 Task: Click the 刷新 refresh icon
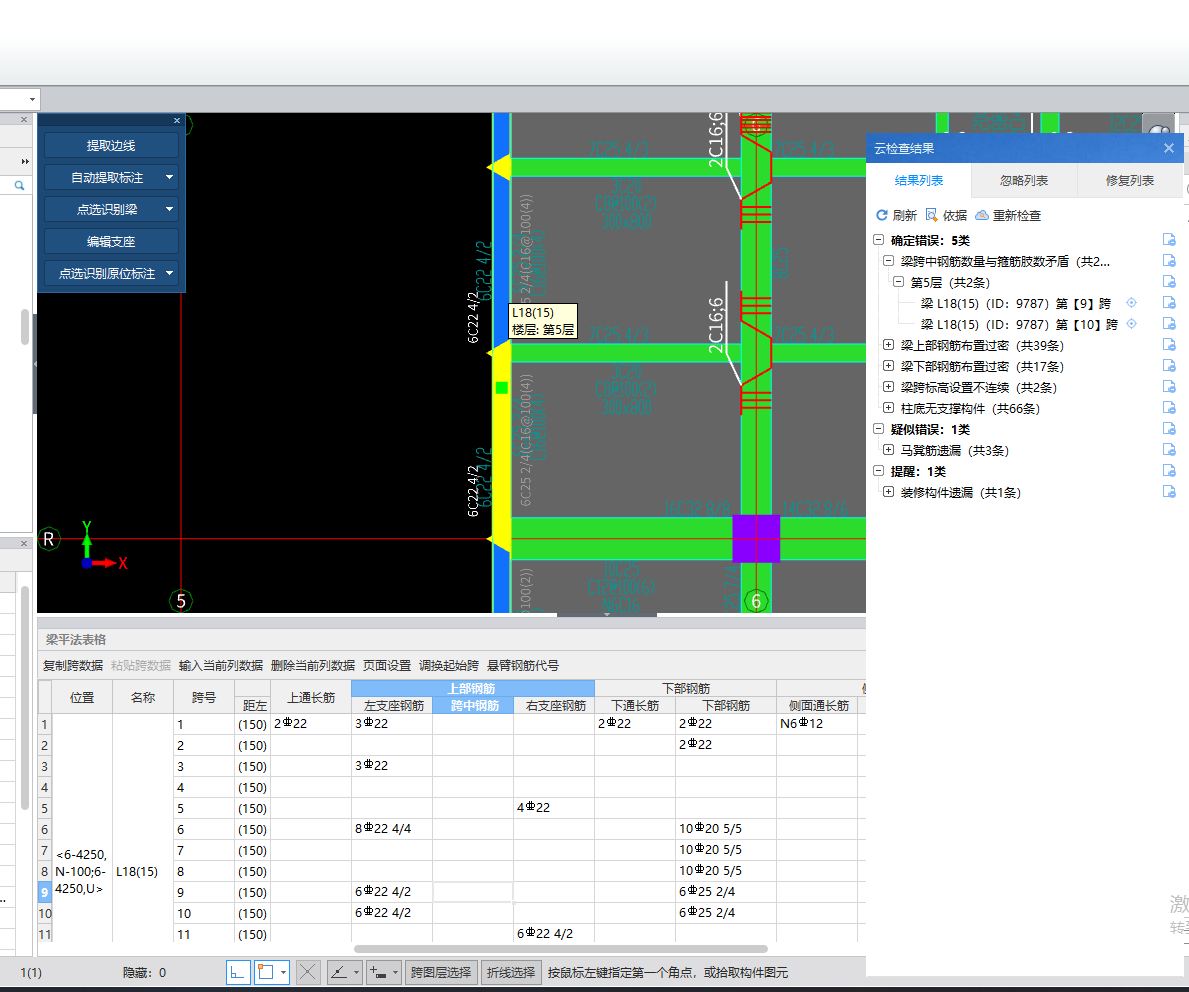click(x=881, y=215)
